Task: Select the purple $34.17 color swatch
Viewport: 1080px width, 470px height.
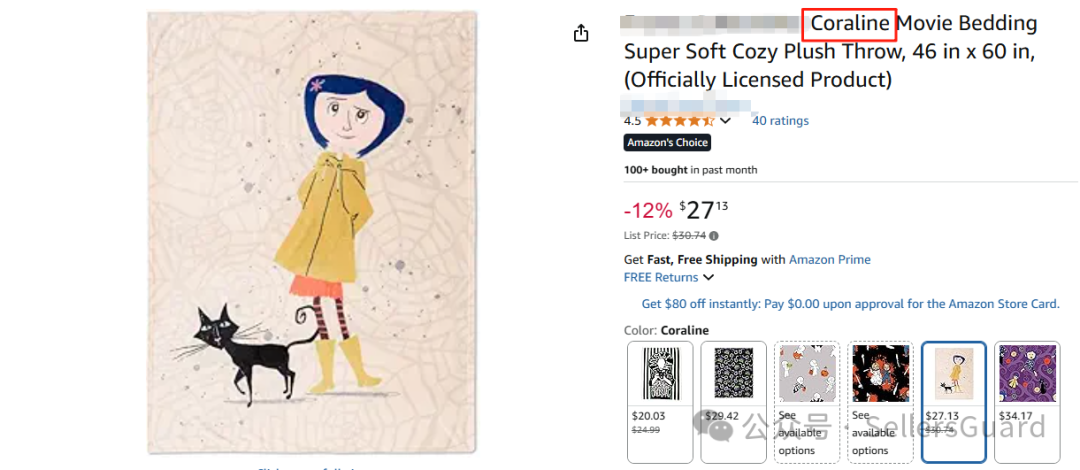Action: click(1027, 402)
